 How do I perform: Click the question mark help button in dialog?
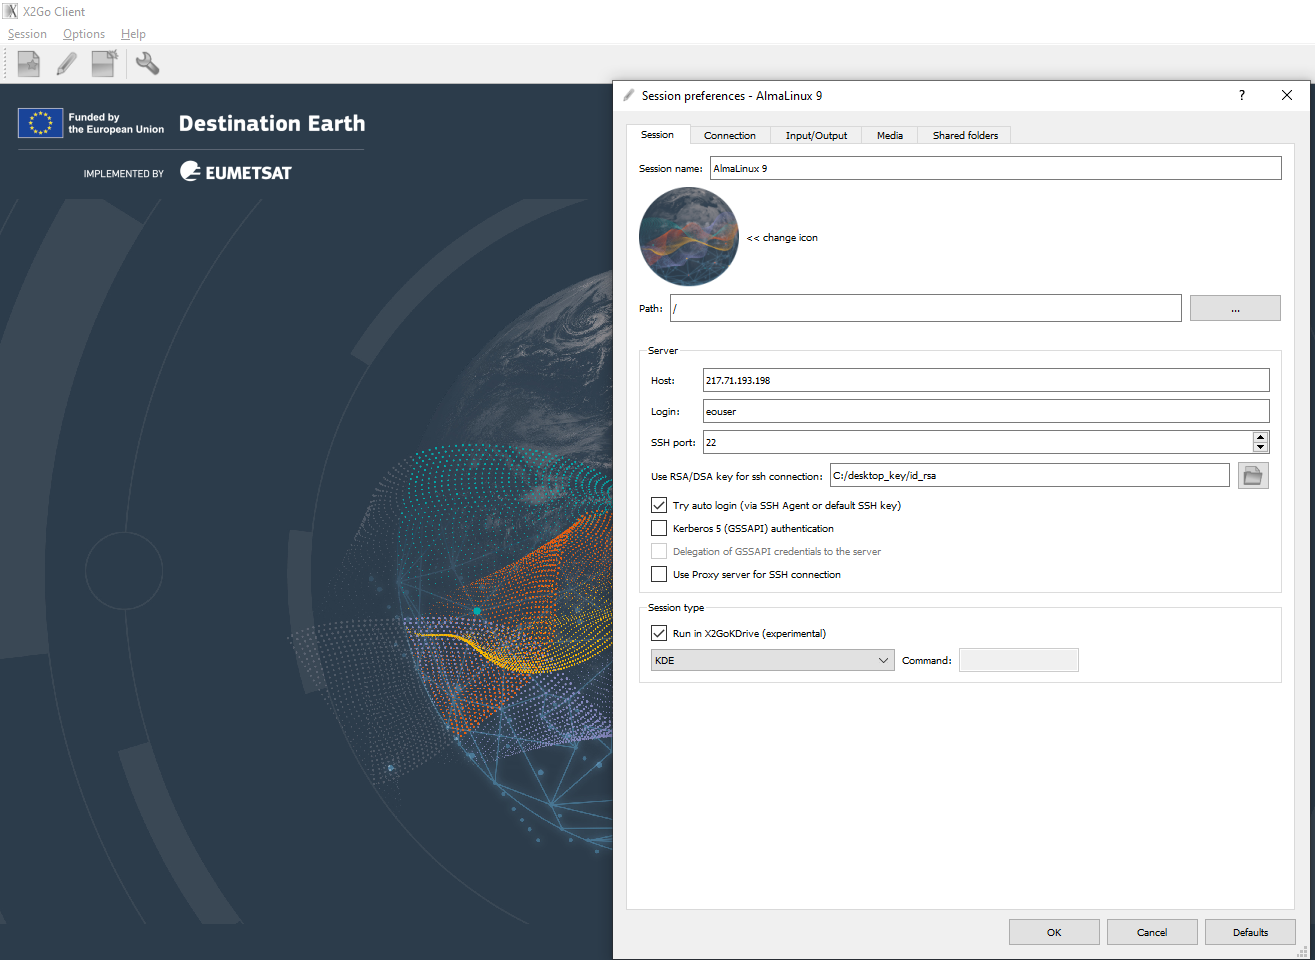1242,95
